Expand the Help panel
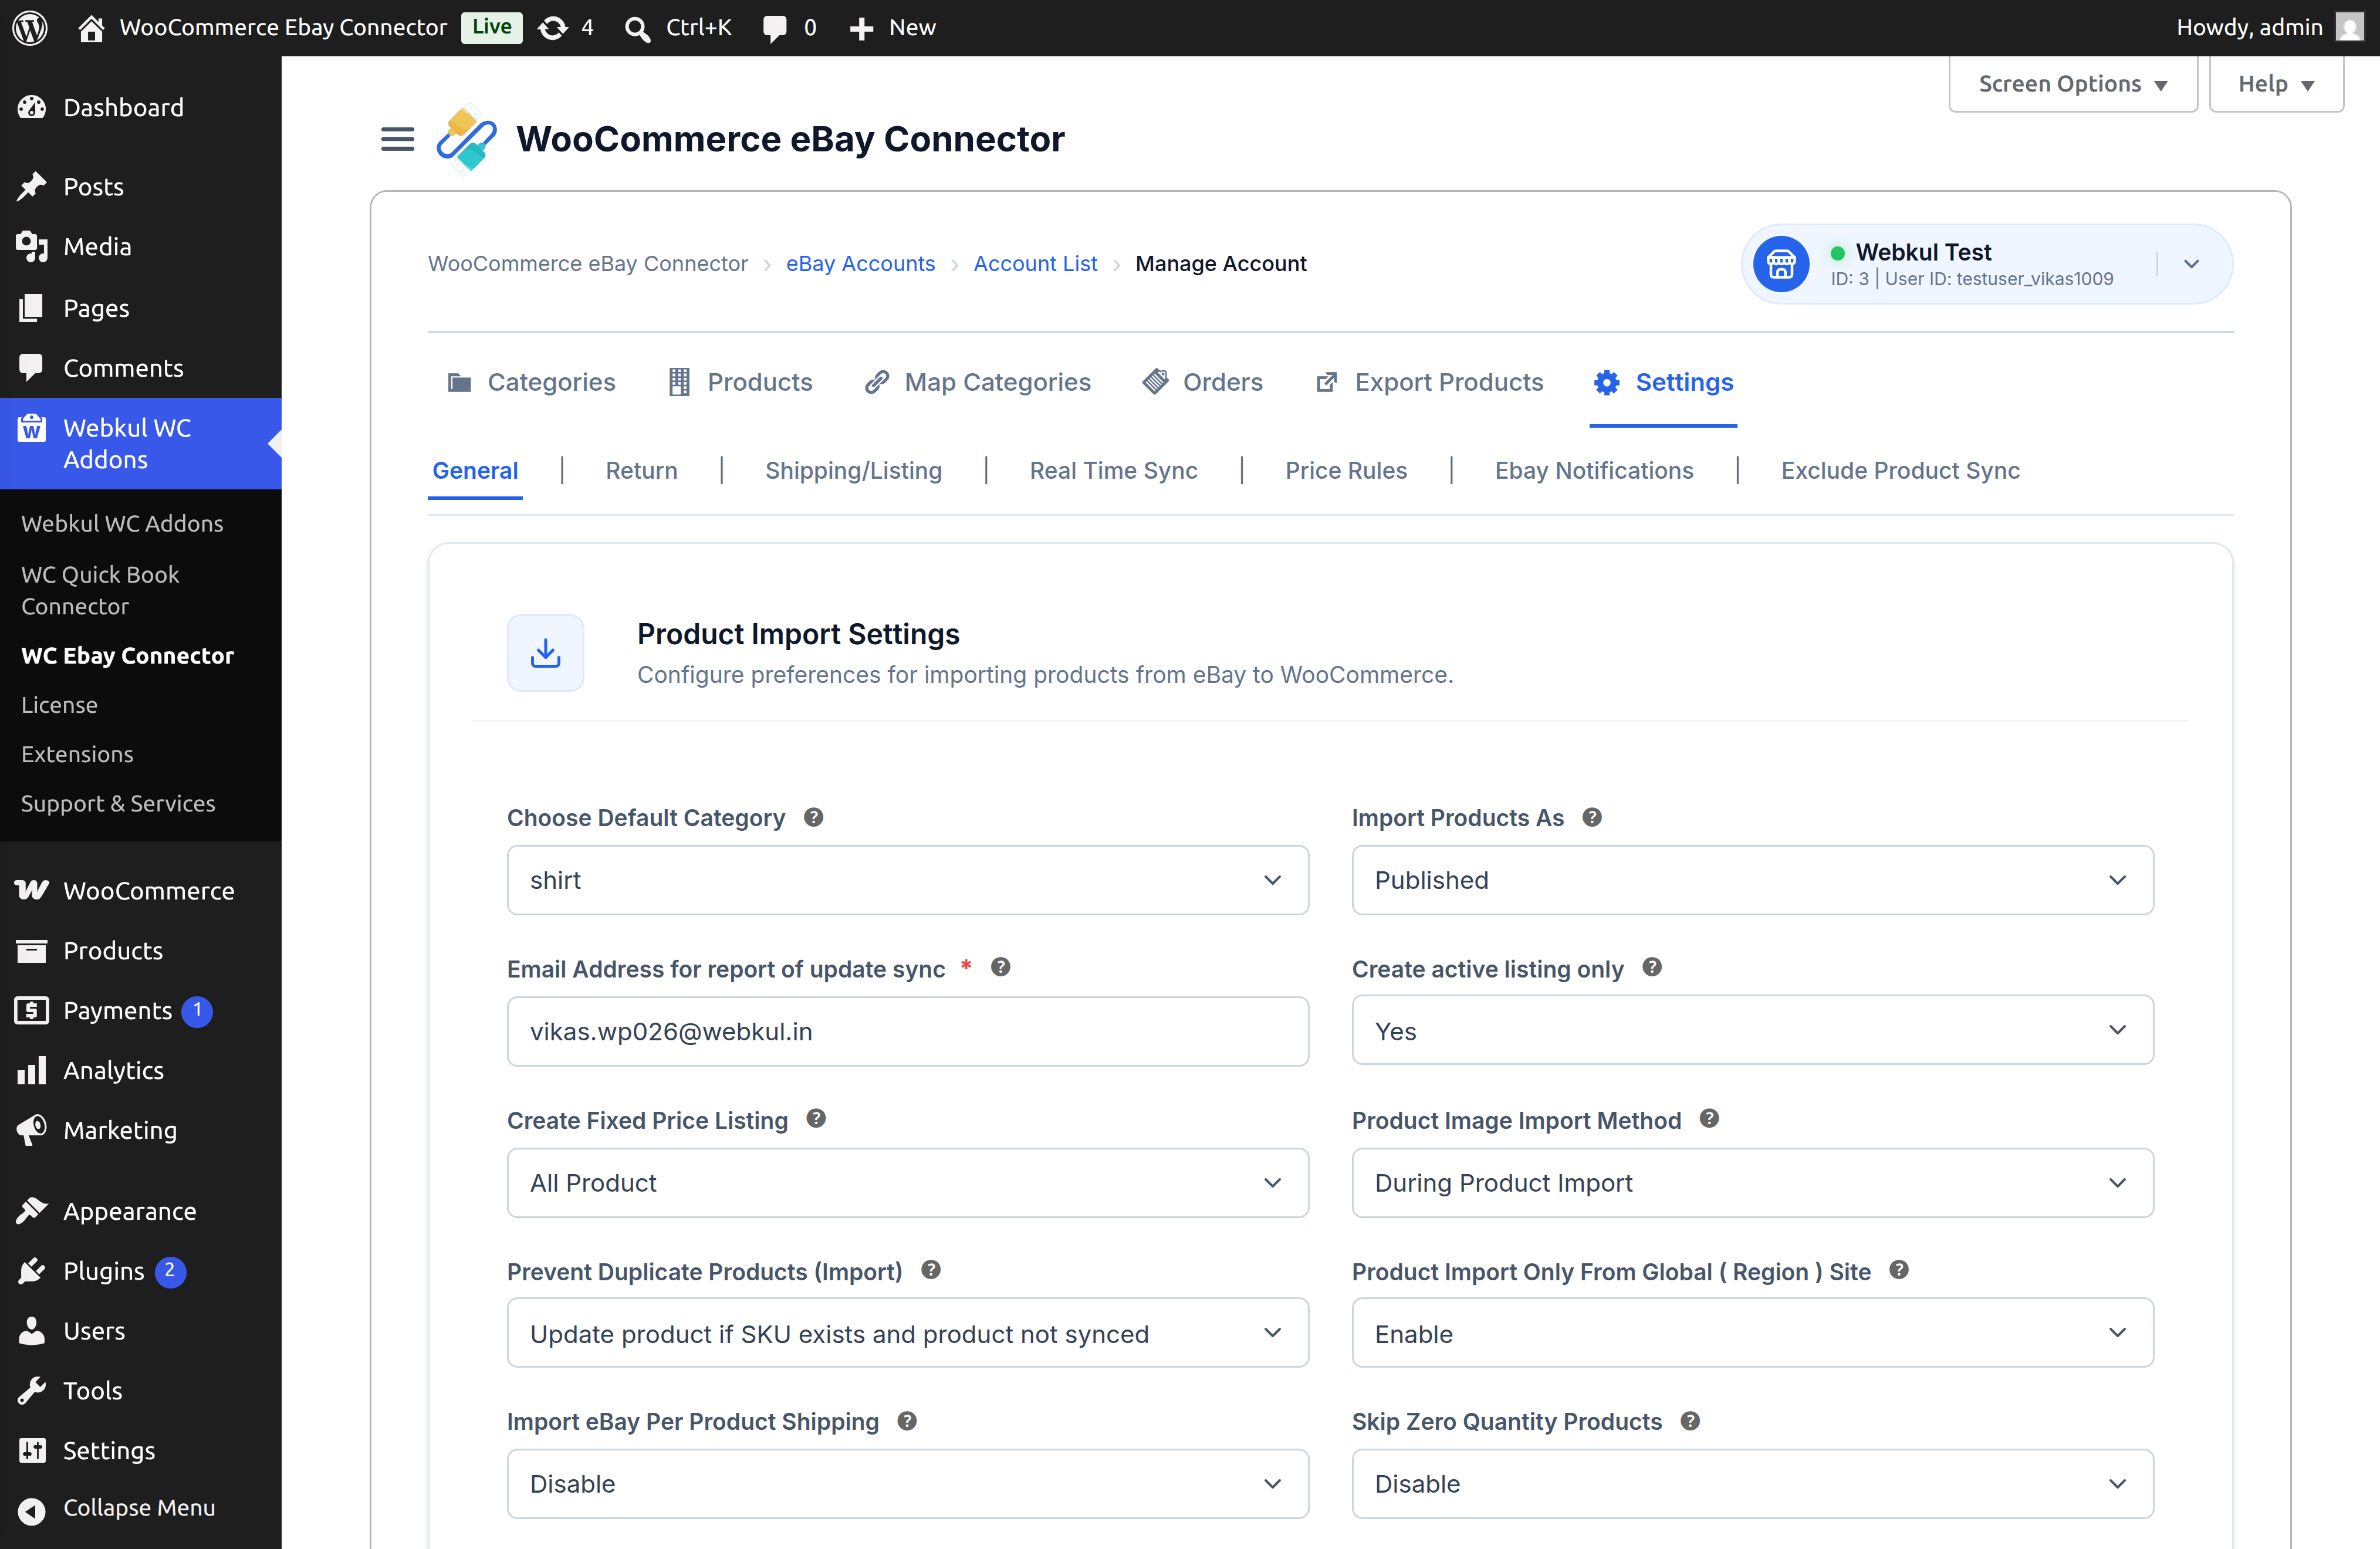The height and width of the screenshot is (1549, 2380). point(2276,84)
